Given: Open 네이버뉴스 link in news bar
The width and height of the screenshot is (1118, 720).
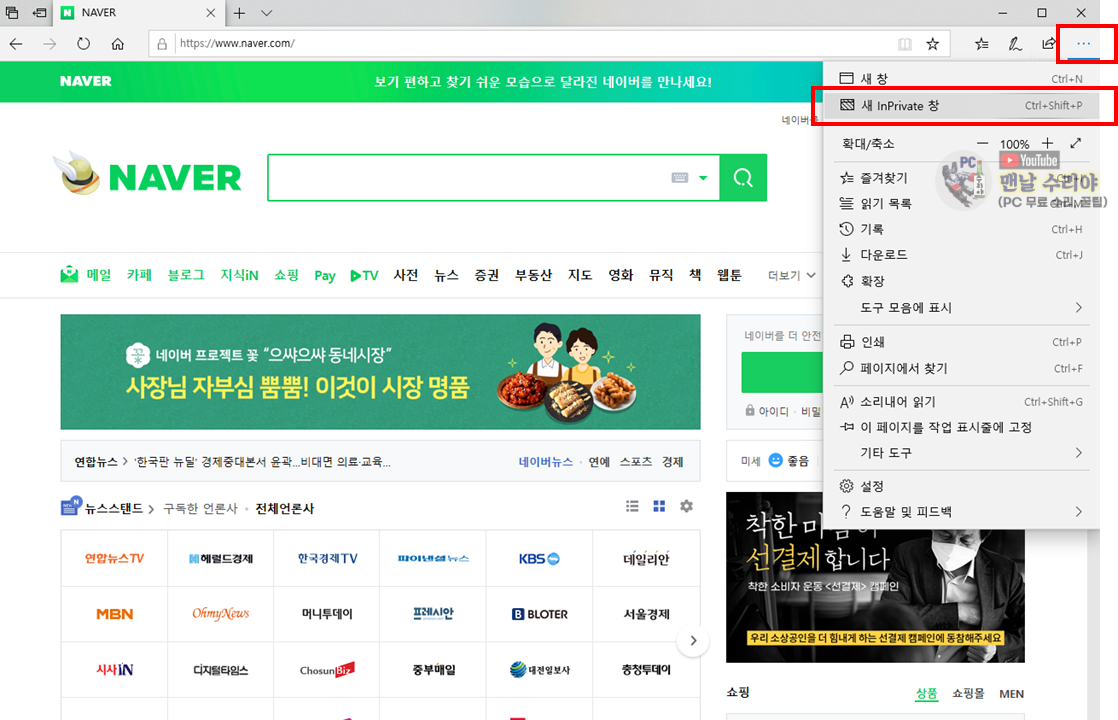Looking at the screenshot, I should coord(545,461).
